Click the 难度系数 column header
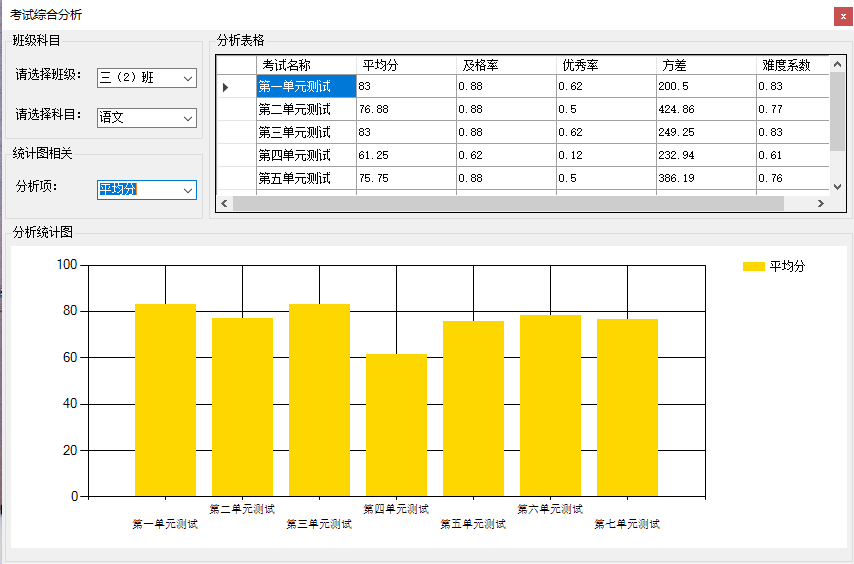Image resolution: width=854 pixels, height=564 pixels. tap(792, 65)
